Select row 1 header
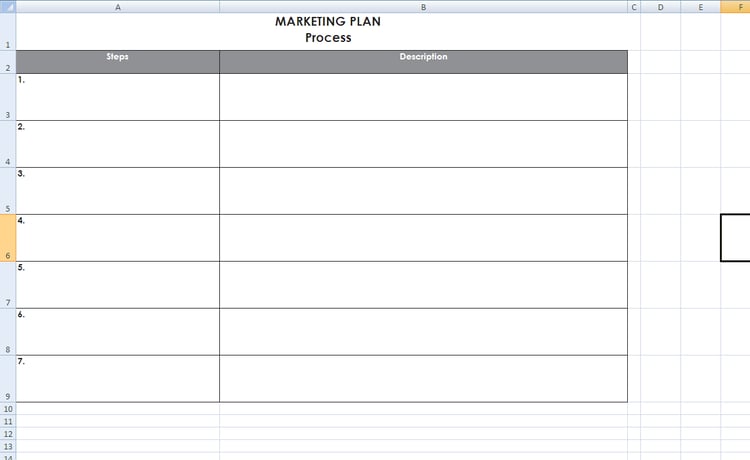The width and height of the screenshot is (750, 460). 8,31
